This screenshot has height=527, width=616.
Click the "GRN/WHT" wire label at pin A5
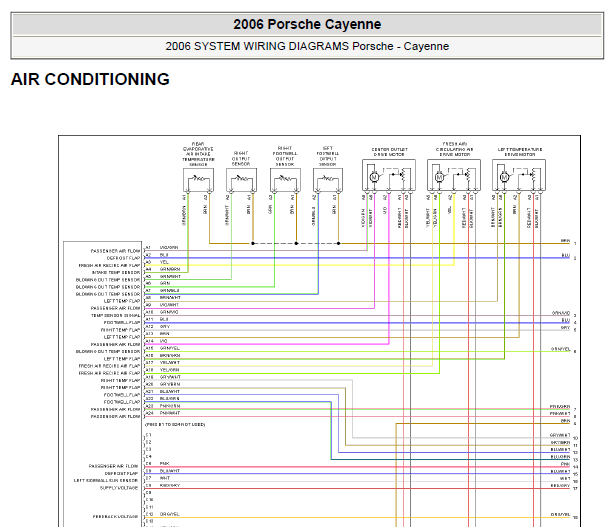(x=170, y=277)
